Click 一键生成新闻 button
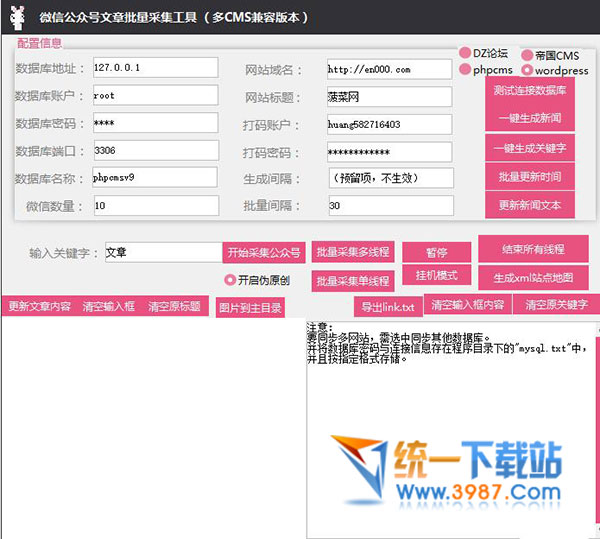The height and width of the screenshot is (539, 600). 530,118
